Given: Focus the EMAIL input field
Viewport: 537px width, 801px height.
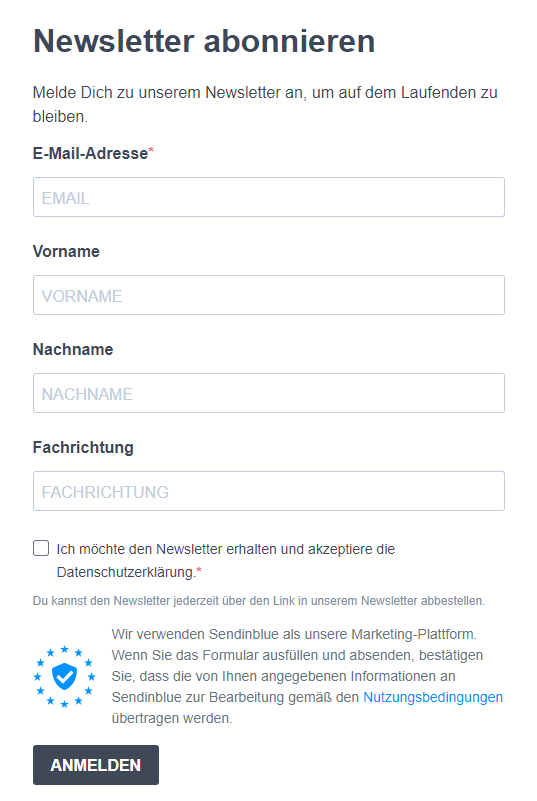Looking at the screenshot, I should pos(269,197).
